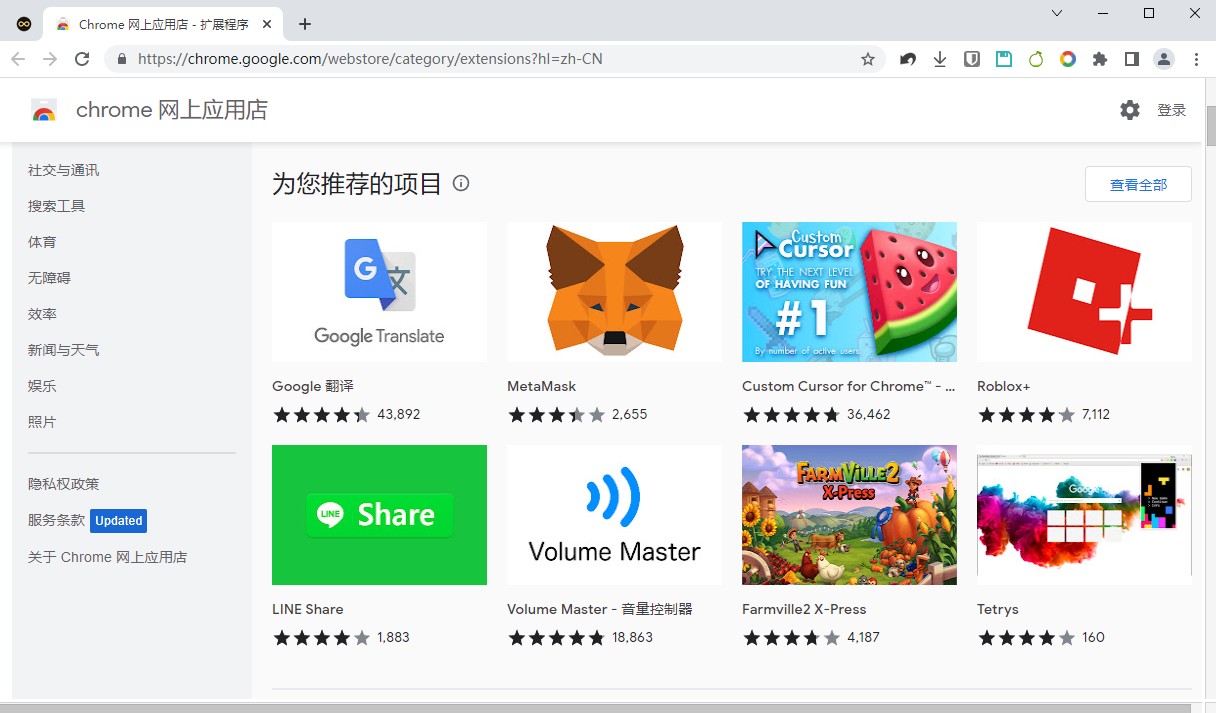Toggle the browser side panel

coord(1132,59)
